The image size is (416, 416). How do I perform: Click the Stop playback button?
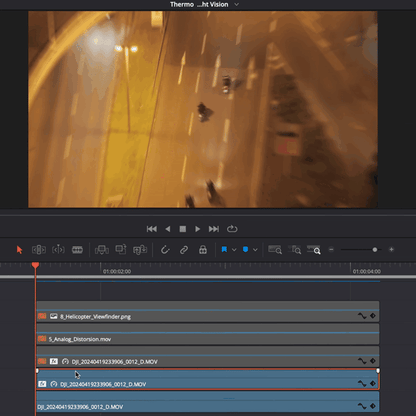[183, 229]
